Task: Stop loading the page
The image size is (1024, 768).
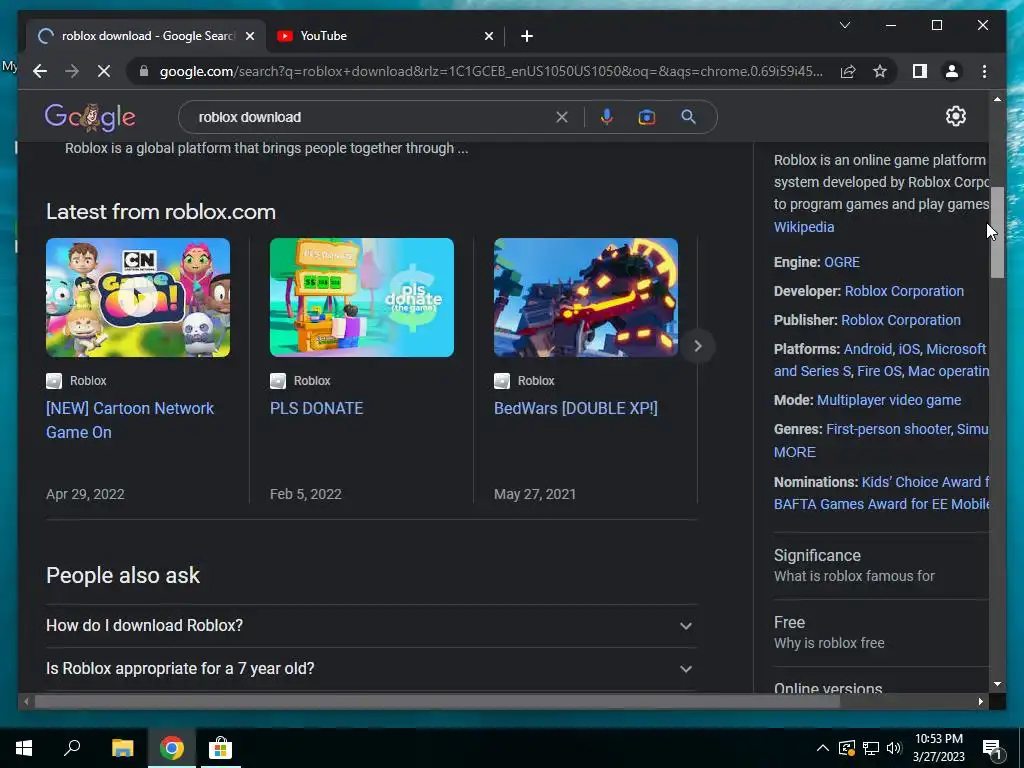Action: [x=104, y=71]
